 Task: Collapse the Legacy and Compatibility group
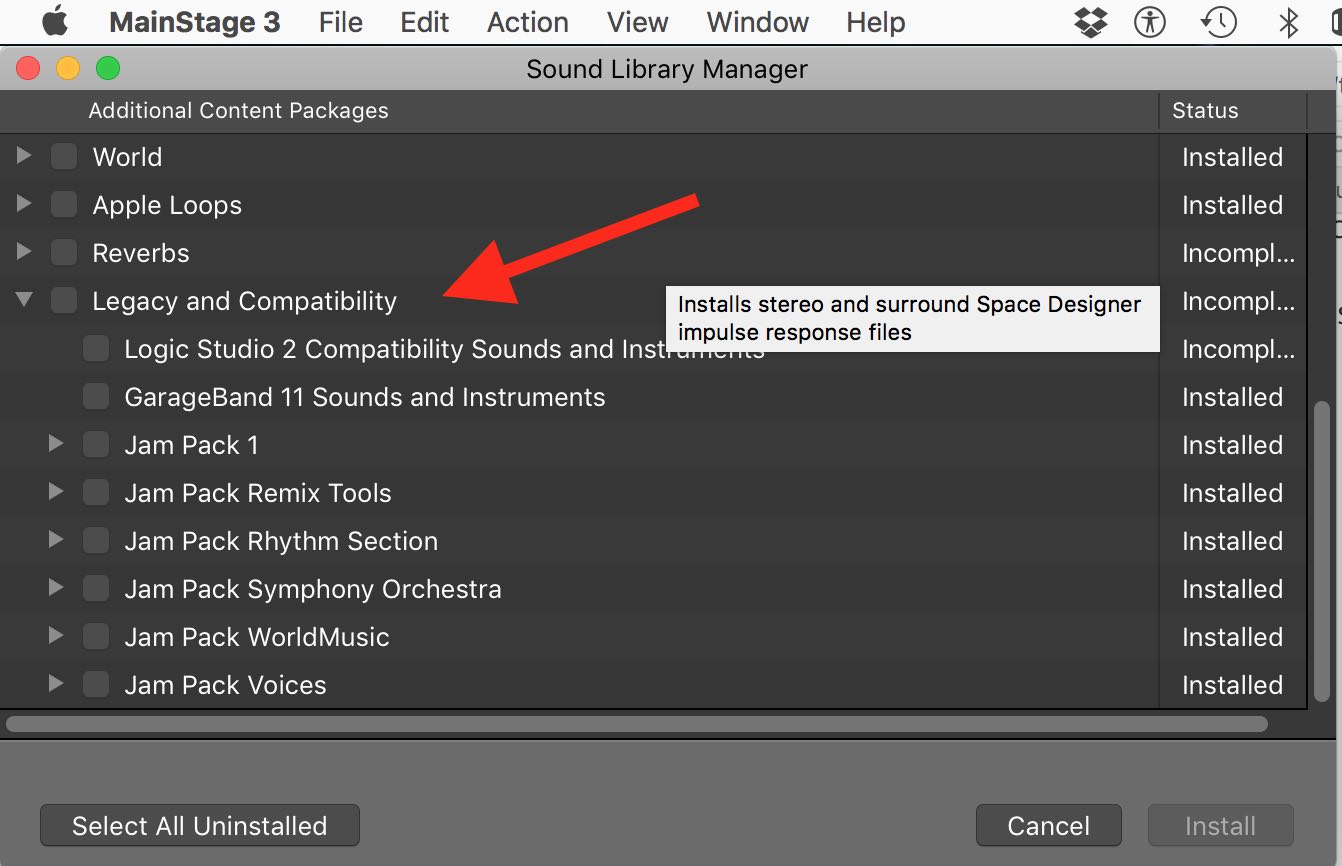point(24,300)
